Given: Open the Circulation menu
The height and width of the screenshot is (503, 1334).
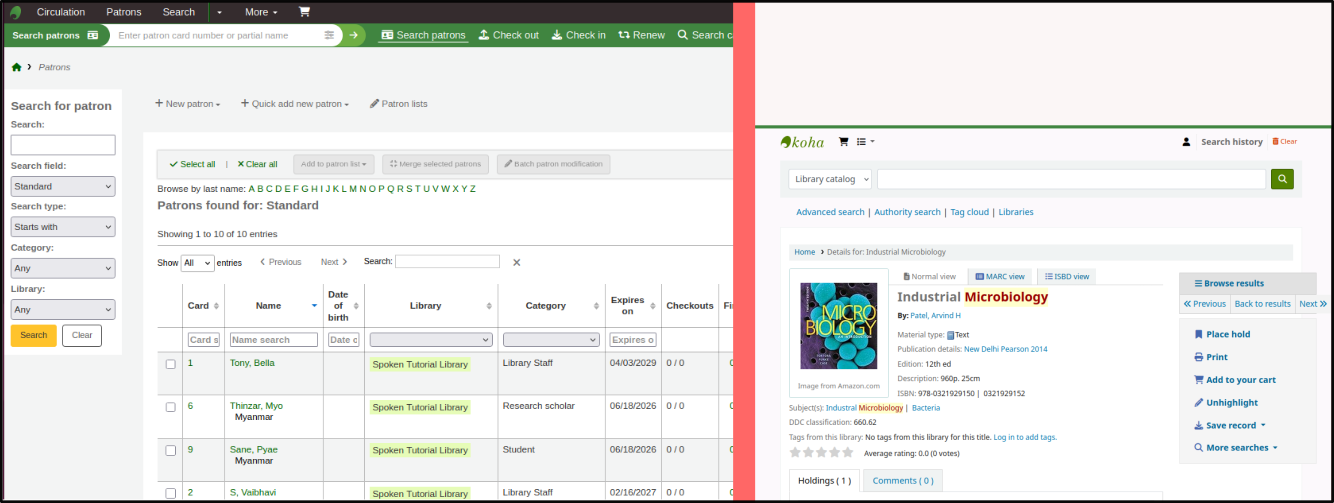Looking at the screenshot, I should 61,12.
